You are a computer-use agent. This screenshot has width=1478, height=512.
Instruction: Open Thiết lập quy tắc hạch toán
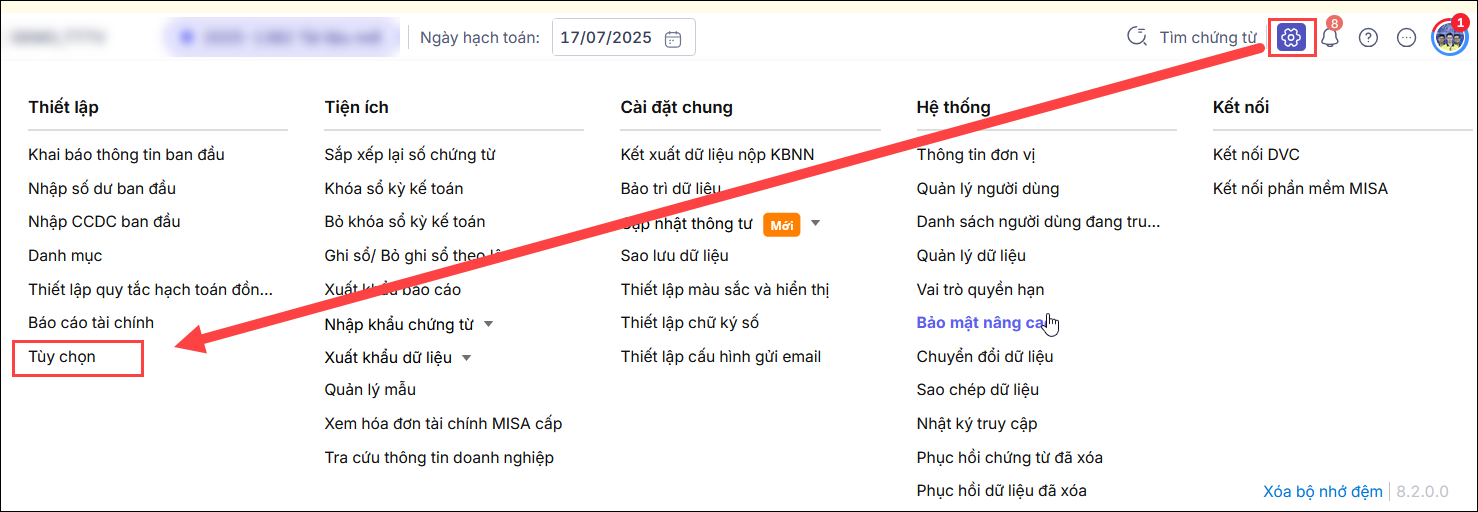coord(150,290)
